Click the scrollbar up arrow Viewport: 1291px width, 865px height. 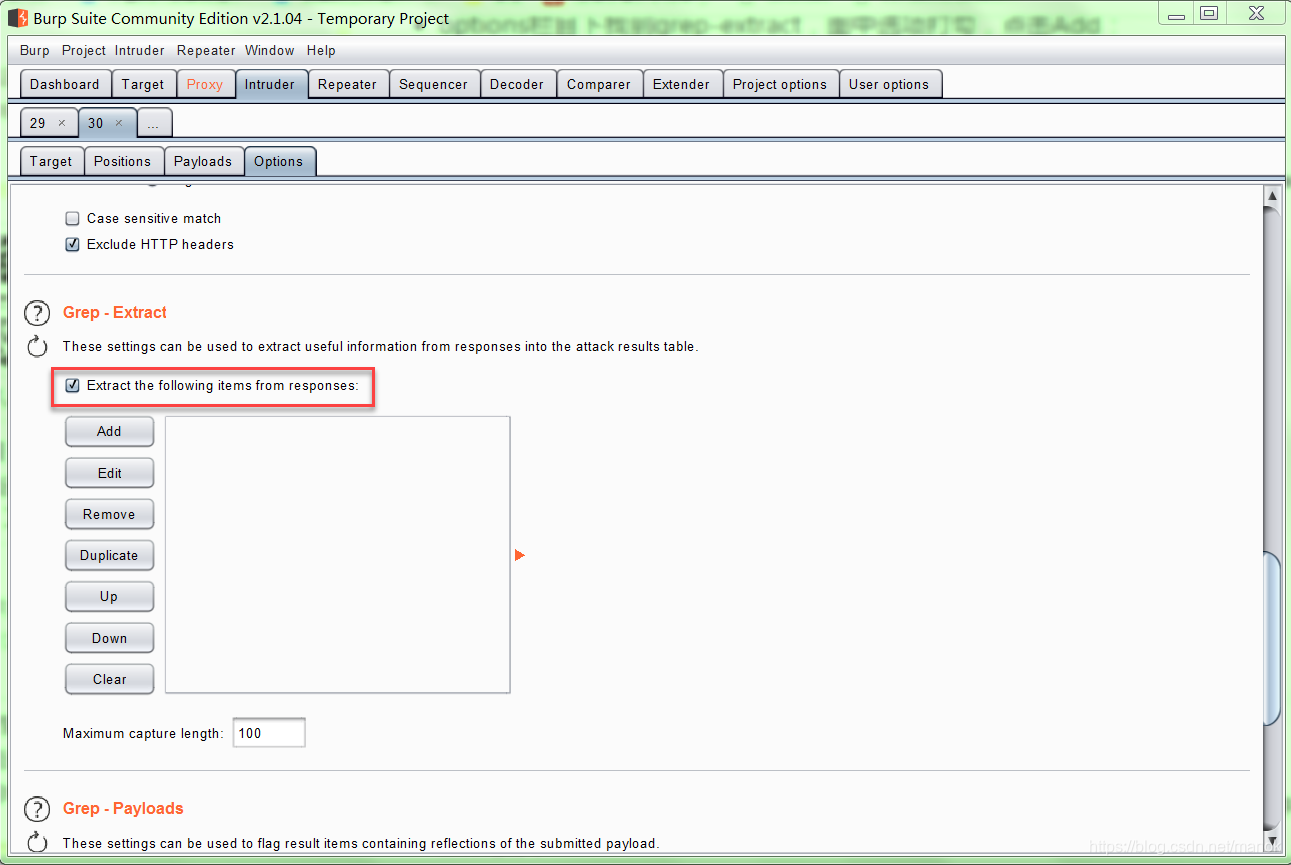click(1272, 196)
